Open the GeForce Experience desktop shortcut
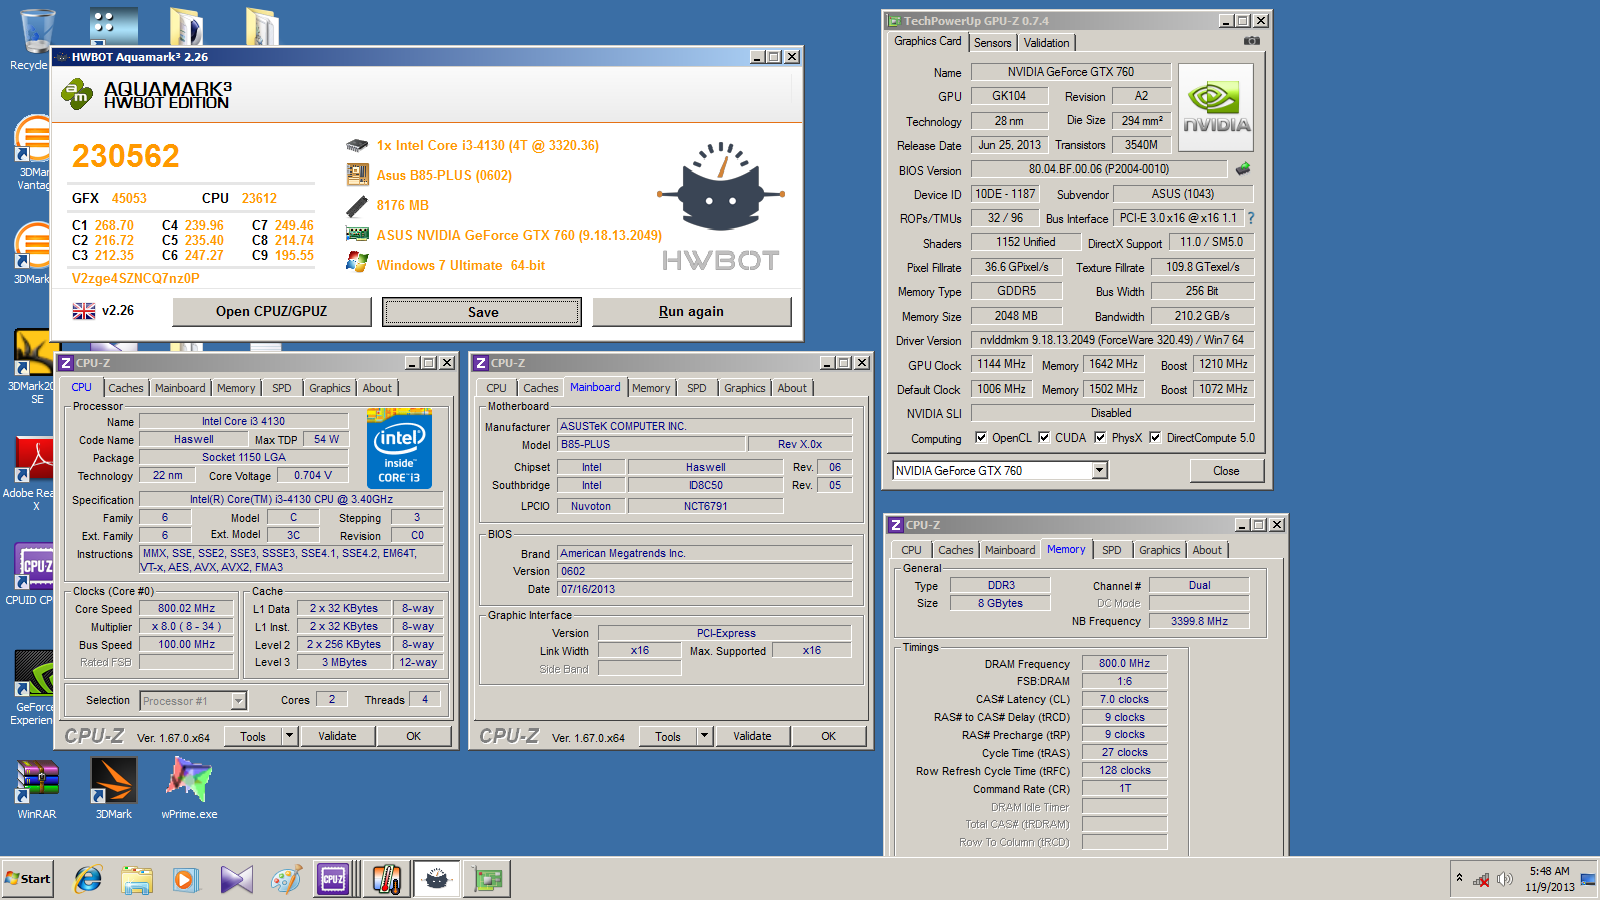 [x=33, y=688]
